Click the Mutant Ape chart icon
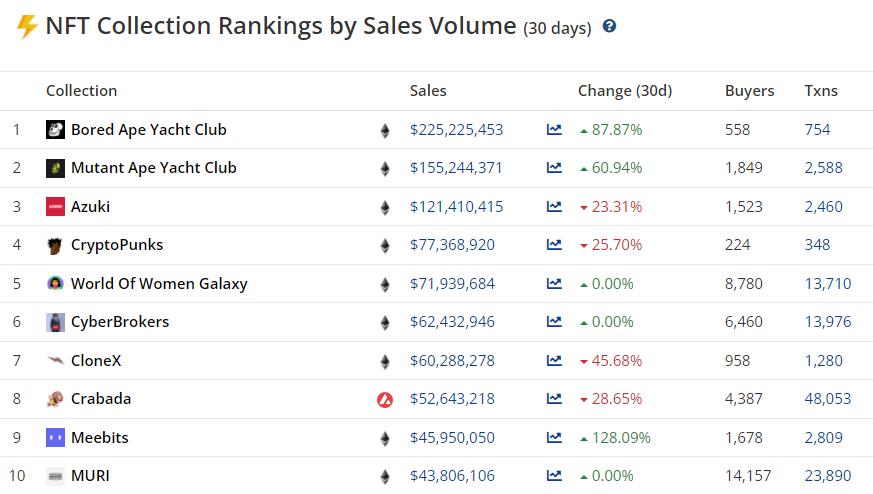Screen dimensions: 873x494 coord(554,168)
